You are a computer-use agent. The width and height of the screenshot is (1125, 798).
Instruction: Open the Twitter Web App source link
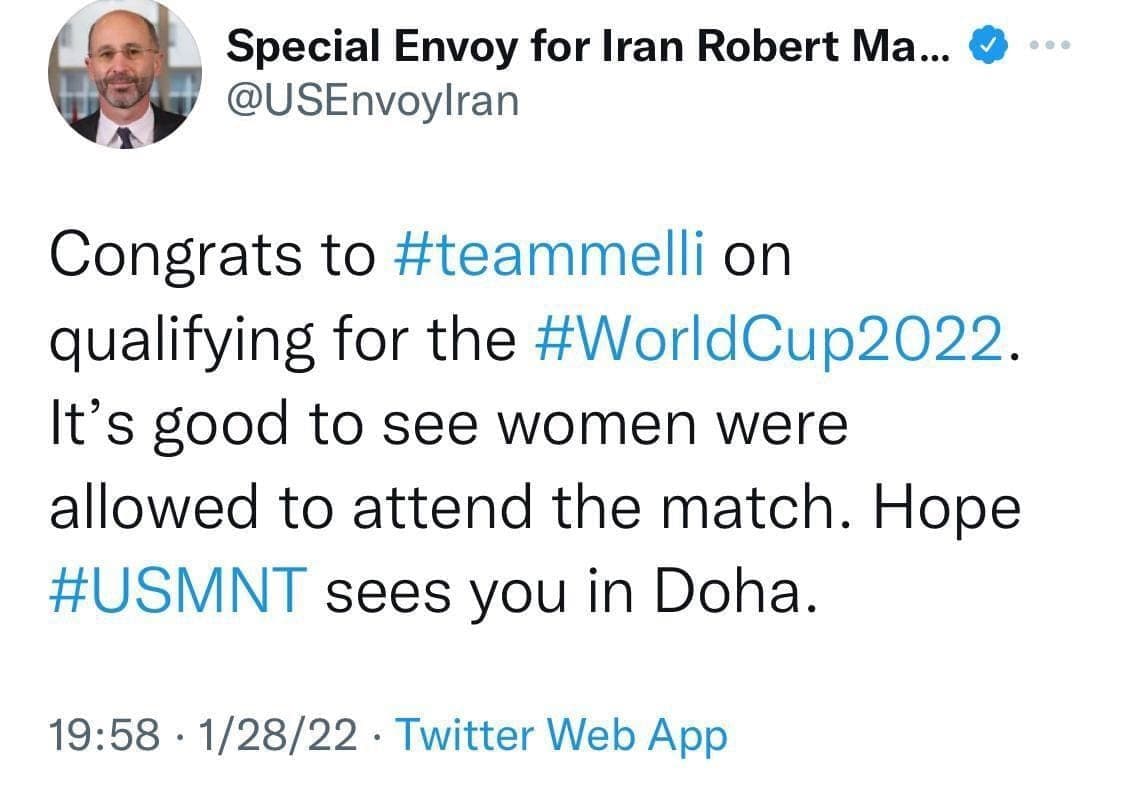pos(561,736)
